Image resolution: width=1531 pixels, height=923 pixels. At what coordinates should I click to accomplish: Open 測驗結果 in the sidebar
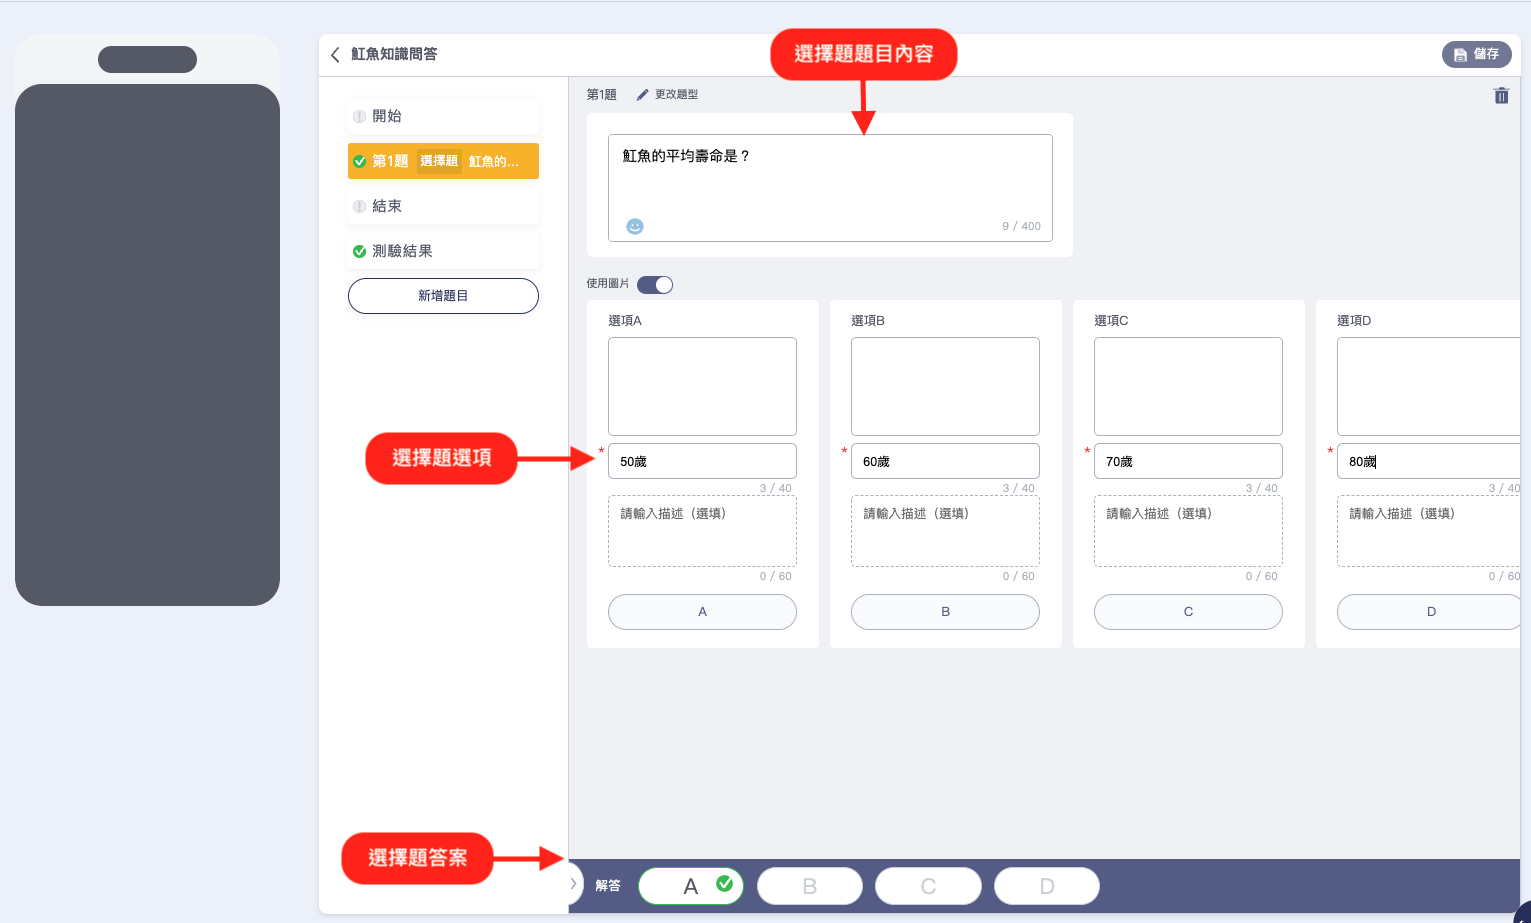coord(443,251)
